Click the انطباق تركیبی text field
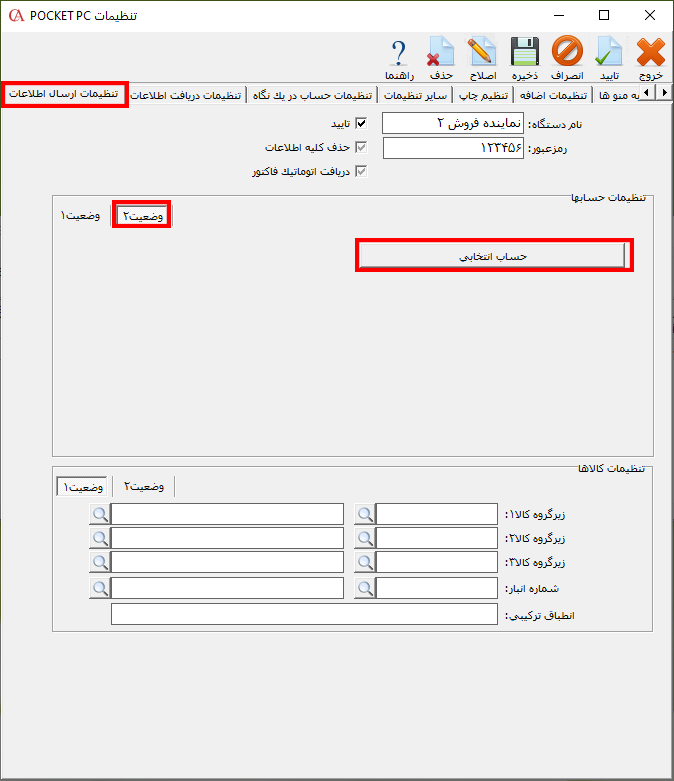 [x=304, y=615]
